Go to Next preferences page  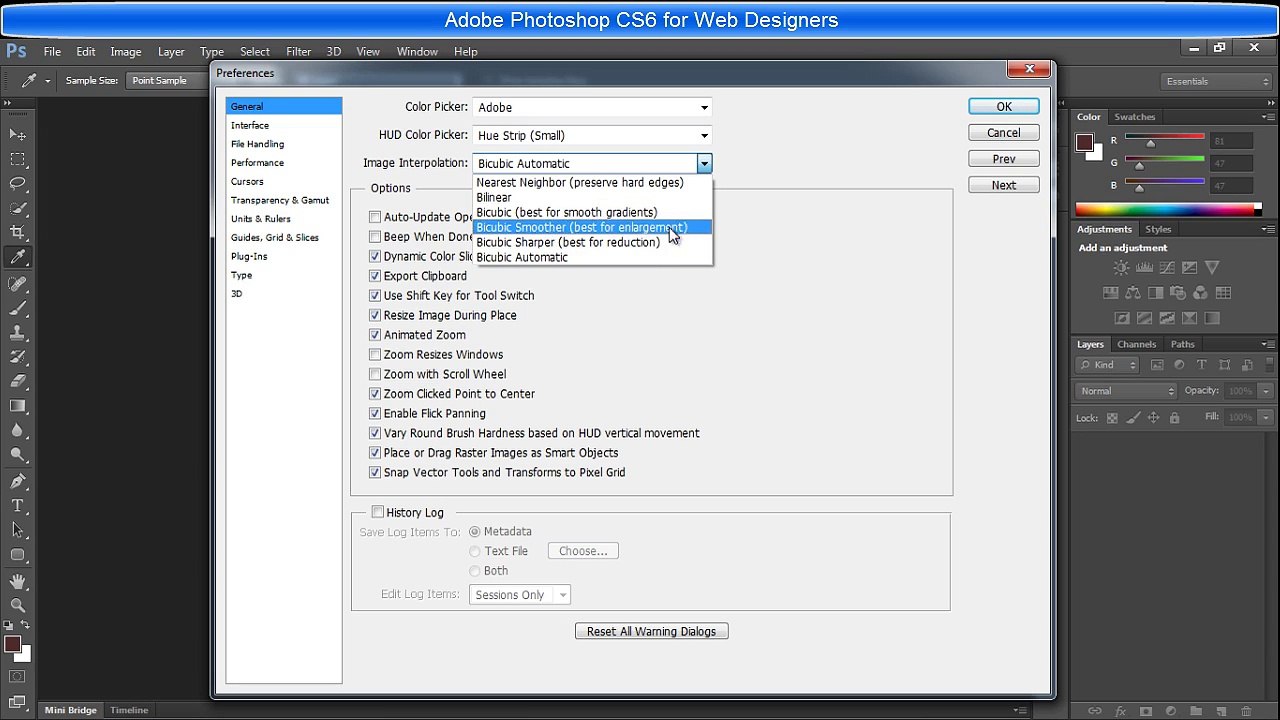point(1004,185)
